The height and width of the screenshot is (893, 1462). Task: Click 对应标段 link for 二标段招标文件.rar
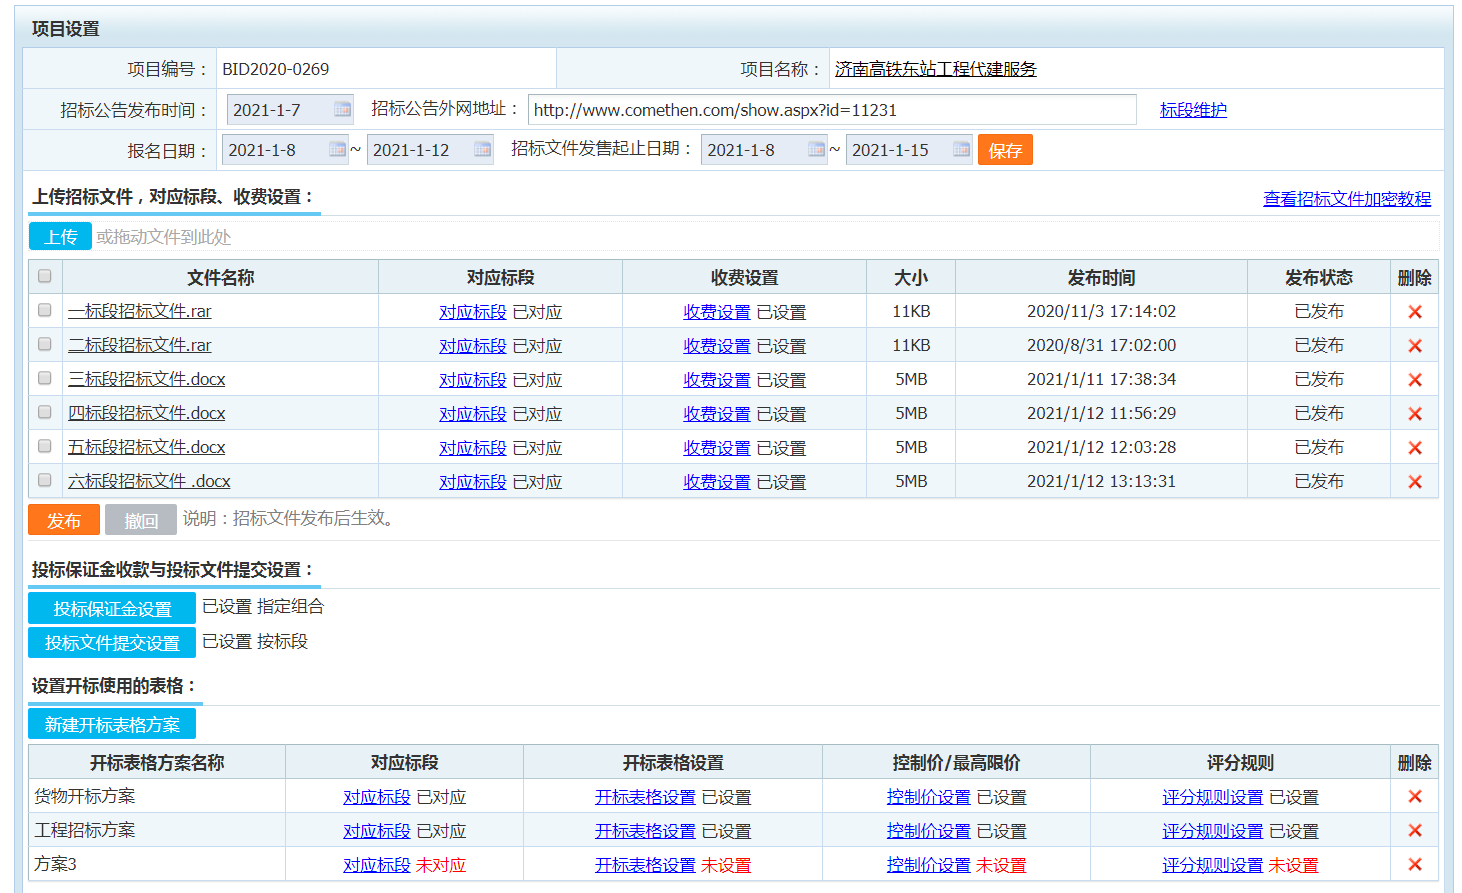click(x=473, y=346)
